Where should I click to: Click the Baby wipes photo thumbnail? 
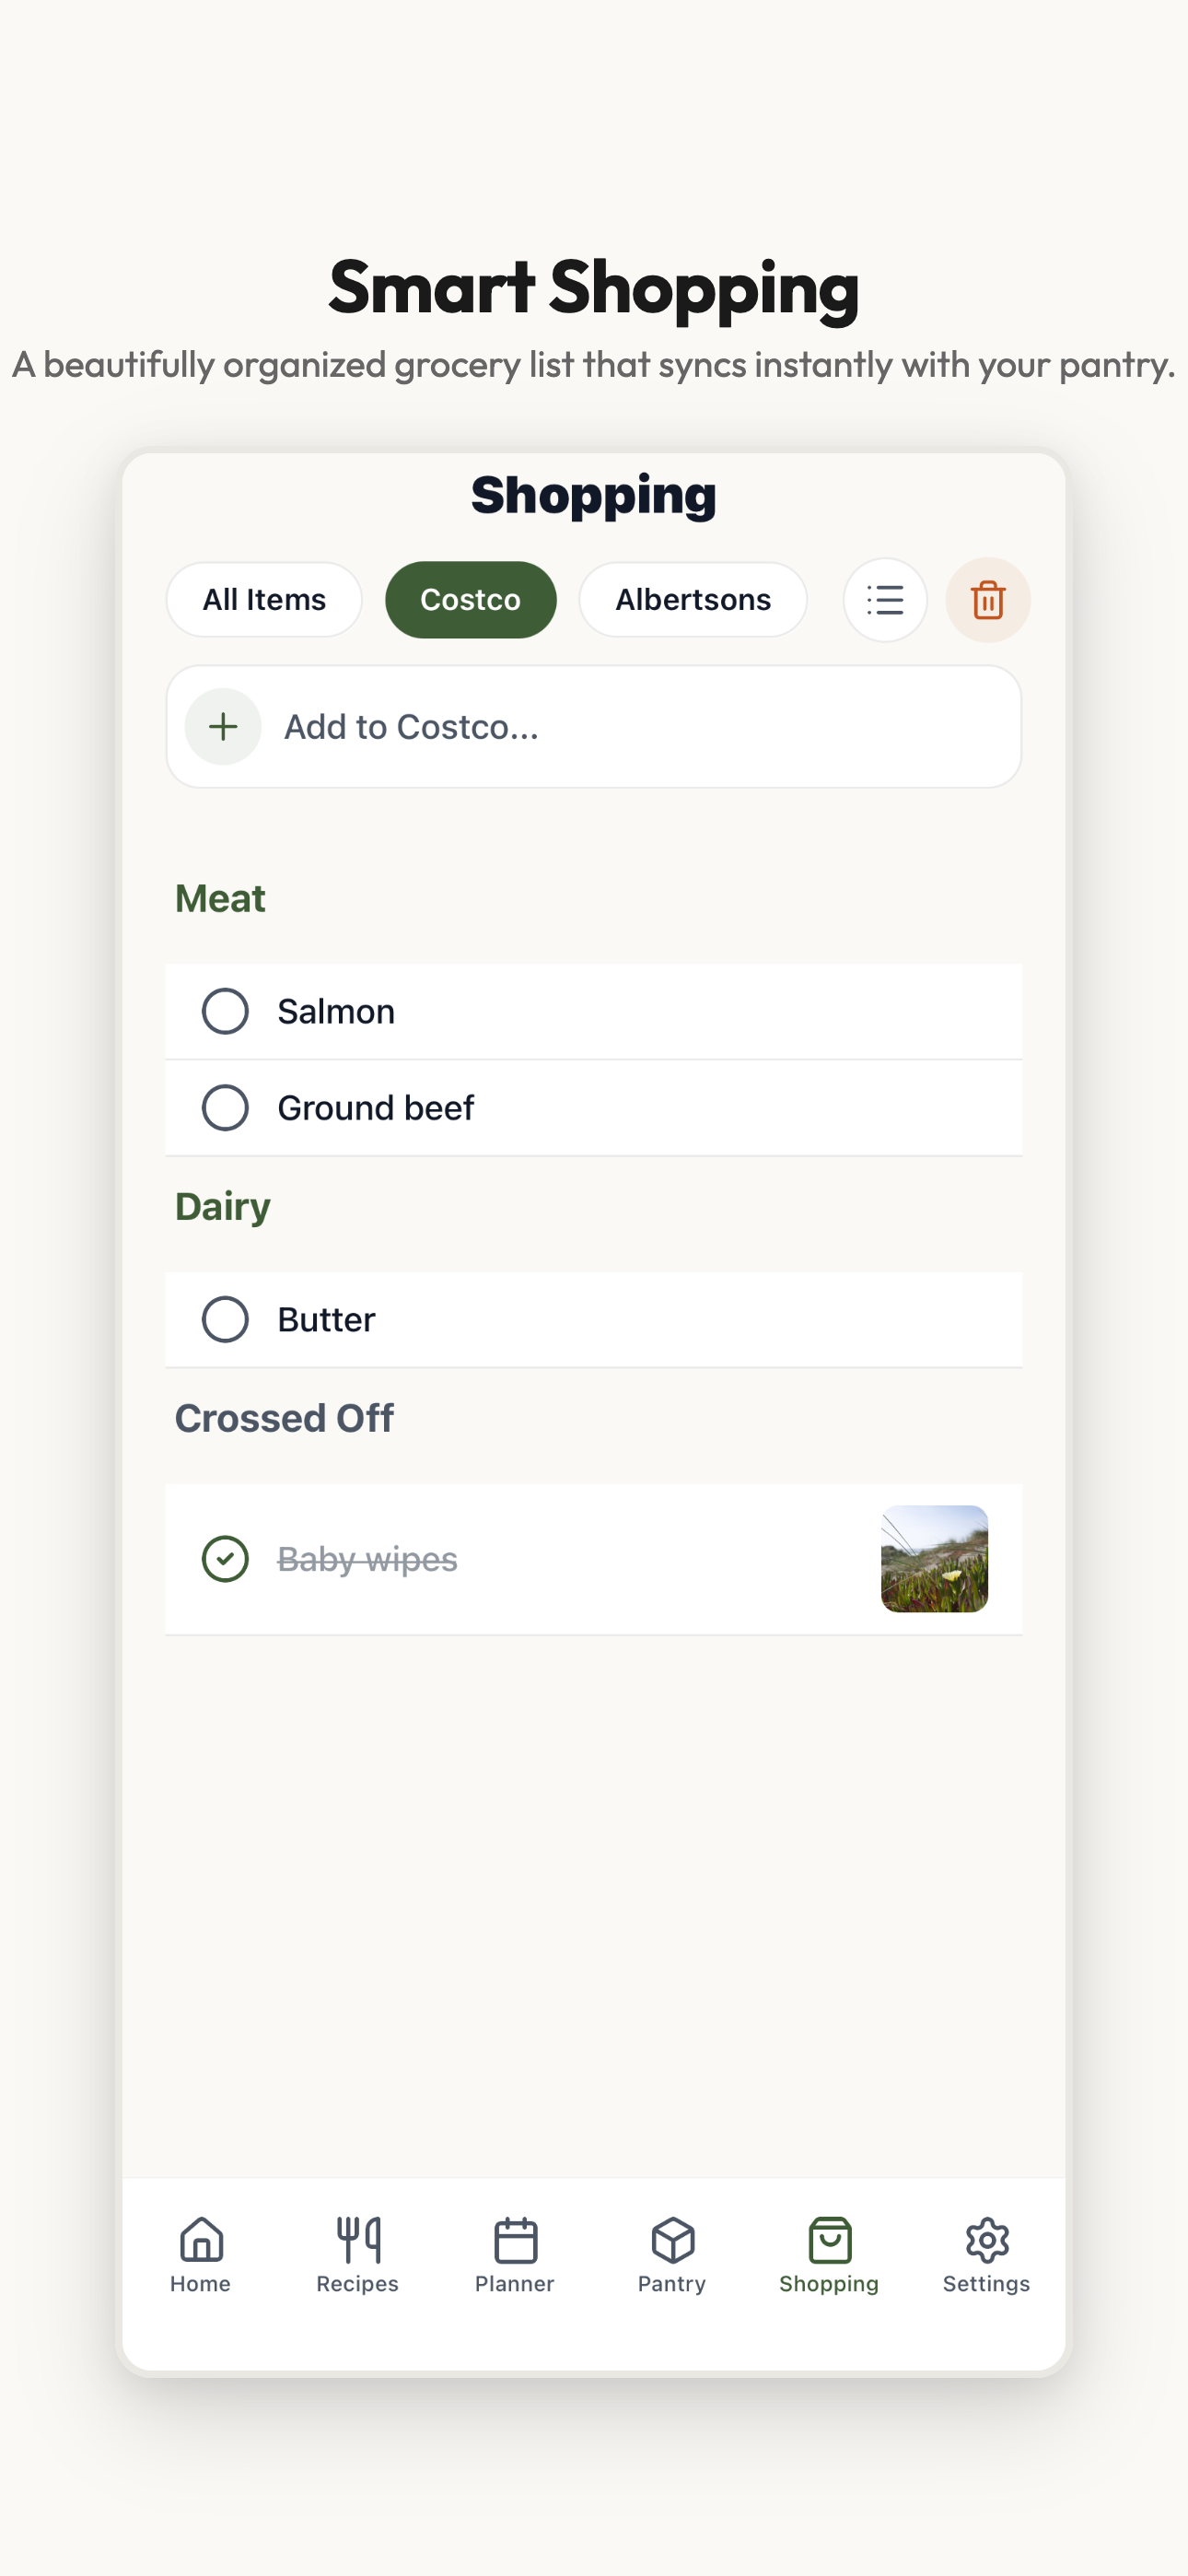click(x=933, y=1560)
